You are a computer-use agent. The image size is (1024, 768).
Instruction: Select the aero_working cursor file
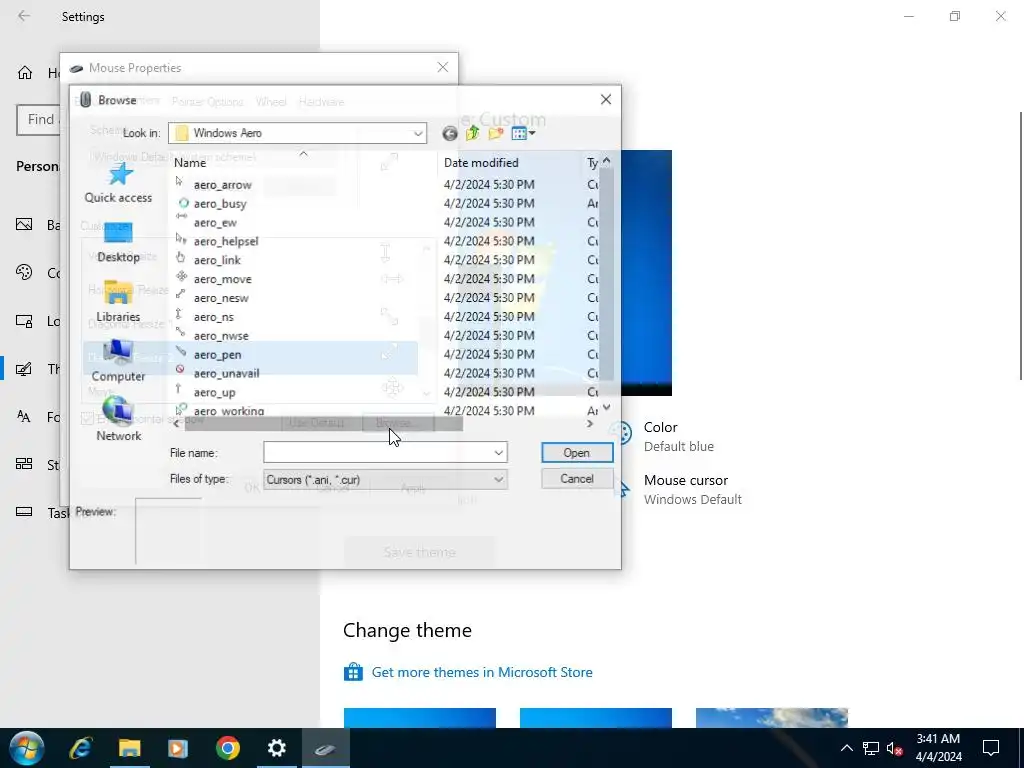coord(229,411)
